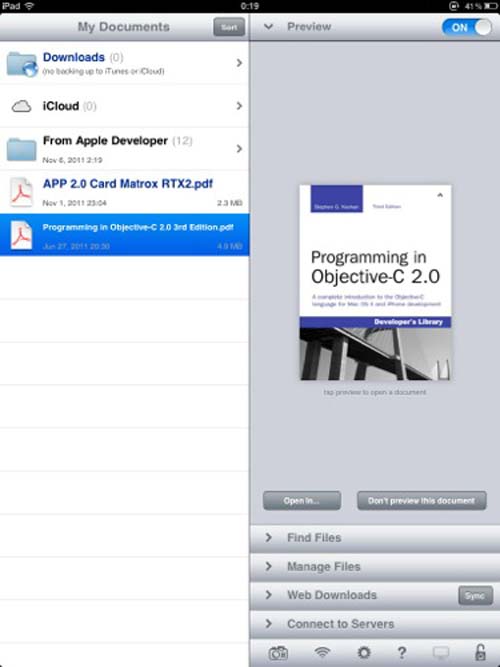
Task: Check the battery indicator in status bar
Action: tap(489, 6)
